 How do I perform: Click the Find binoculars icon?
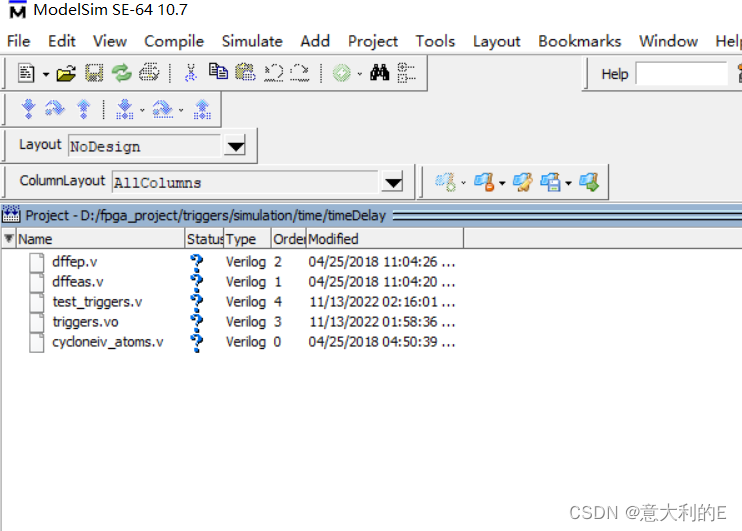click(x=380, y=72)
